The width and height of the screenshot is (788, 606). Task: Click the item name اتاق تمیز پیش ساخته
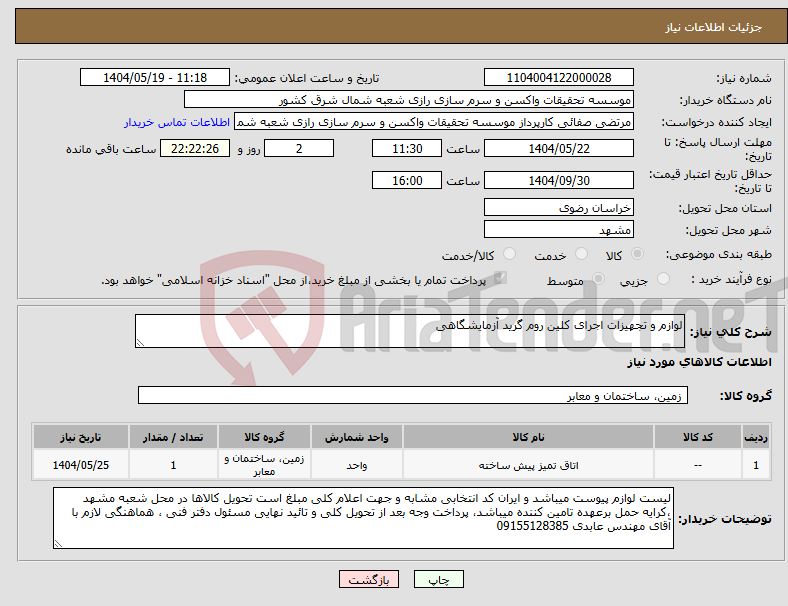(x=528, y=465)
